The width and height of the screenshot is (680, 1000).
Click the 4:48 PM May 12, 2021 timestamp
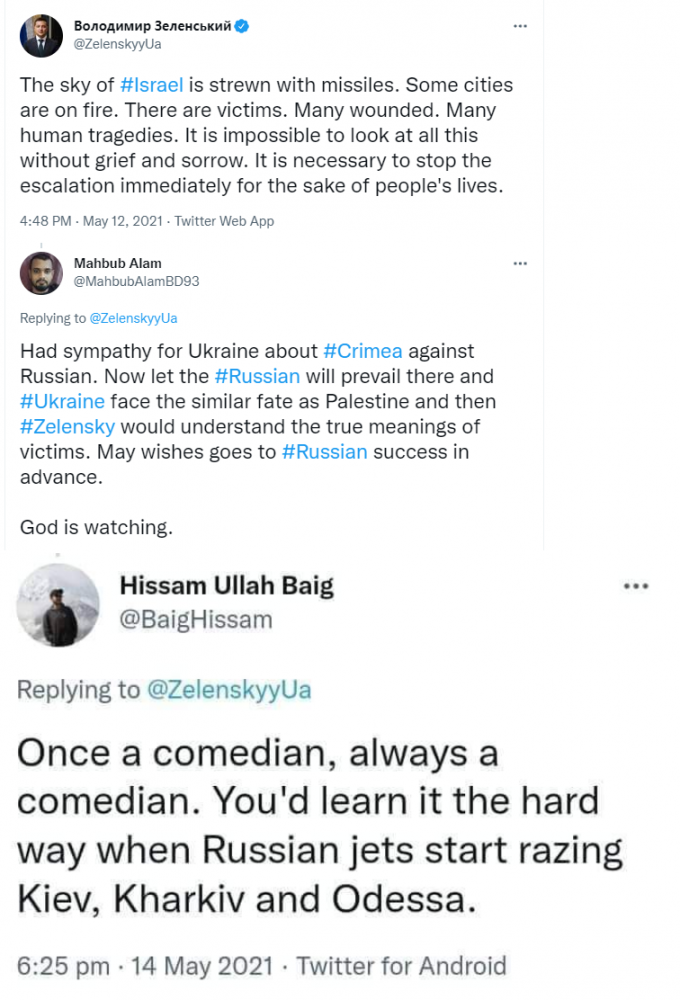pyautogui.click(x=91, y=221)
